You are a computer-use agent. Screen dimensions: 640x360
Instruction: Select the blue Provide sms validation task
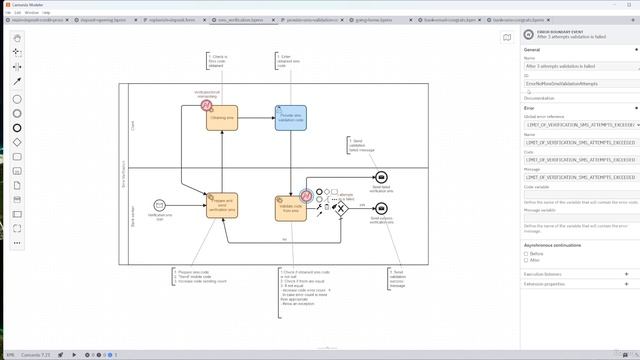(x=291, y=118)
